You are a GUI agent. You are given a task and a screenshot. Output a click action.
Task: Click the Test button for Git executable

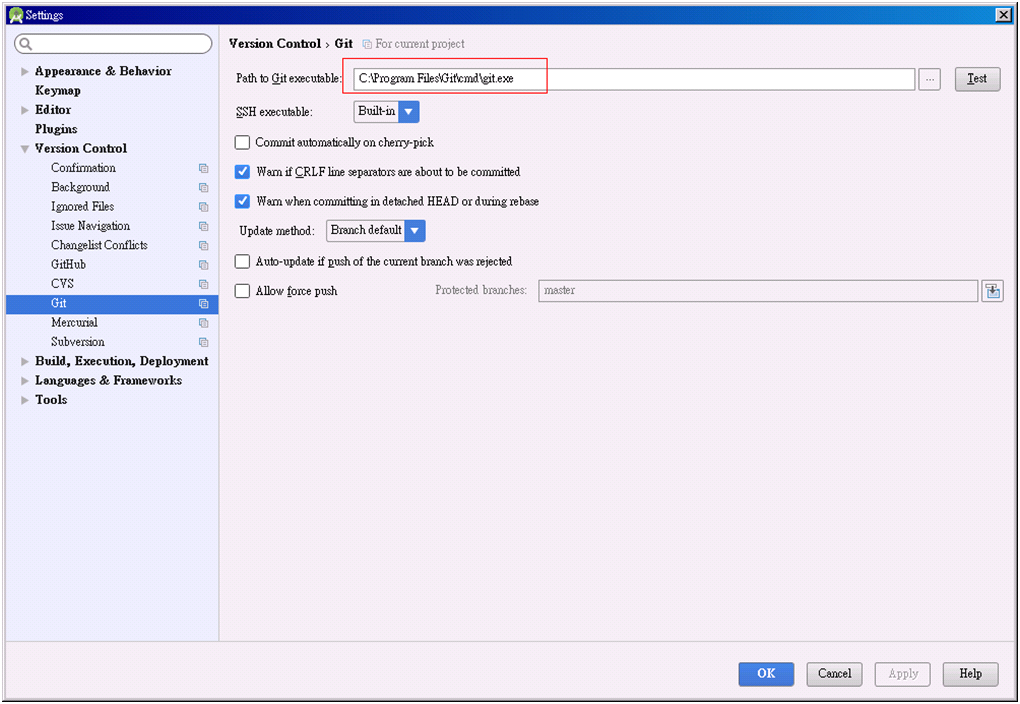pos(977,79)
